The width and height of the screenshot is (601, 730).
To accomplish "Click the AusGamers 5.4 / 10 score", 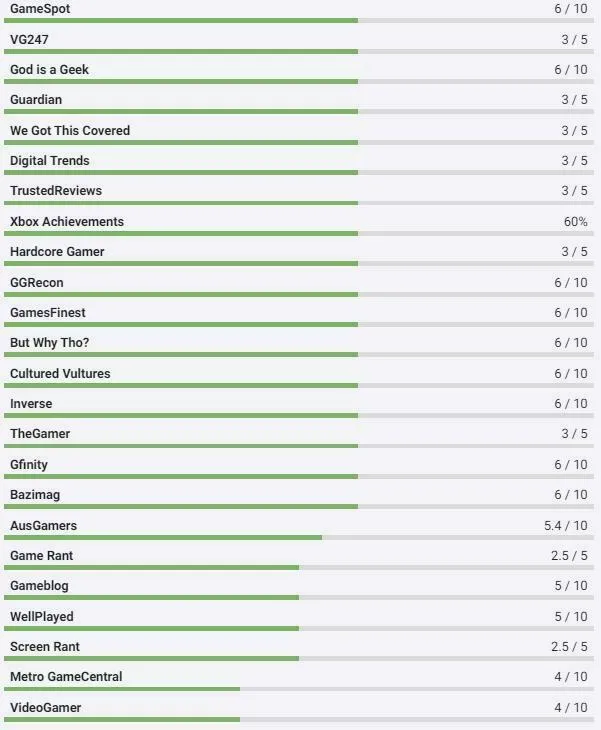I will 566,525.
